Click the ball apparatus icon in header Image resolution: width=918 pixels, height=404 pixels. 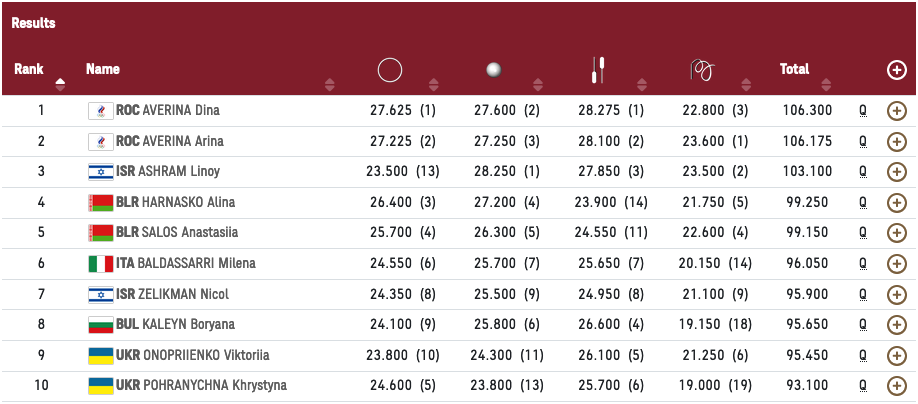[493, 70]
